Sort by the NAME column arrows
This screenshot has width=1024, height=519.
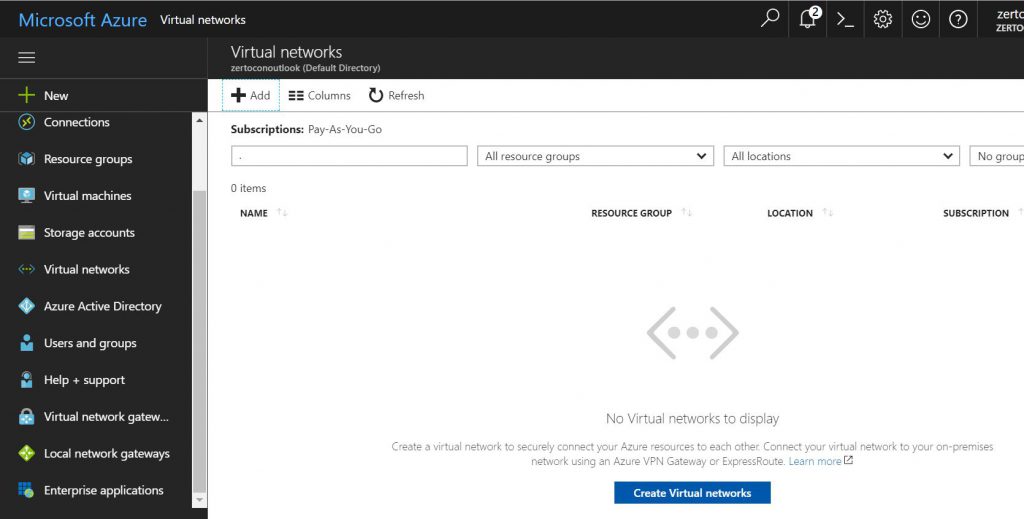coord(281,213)
